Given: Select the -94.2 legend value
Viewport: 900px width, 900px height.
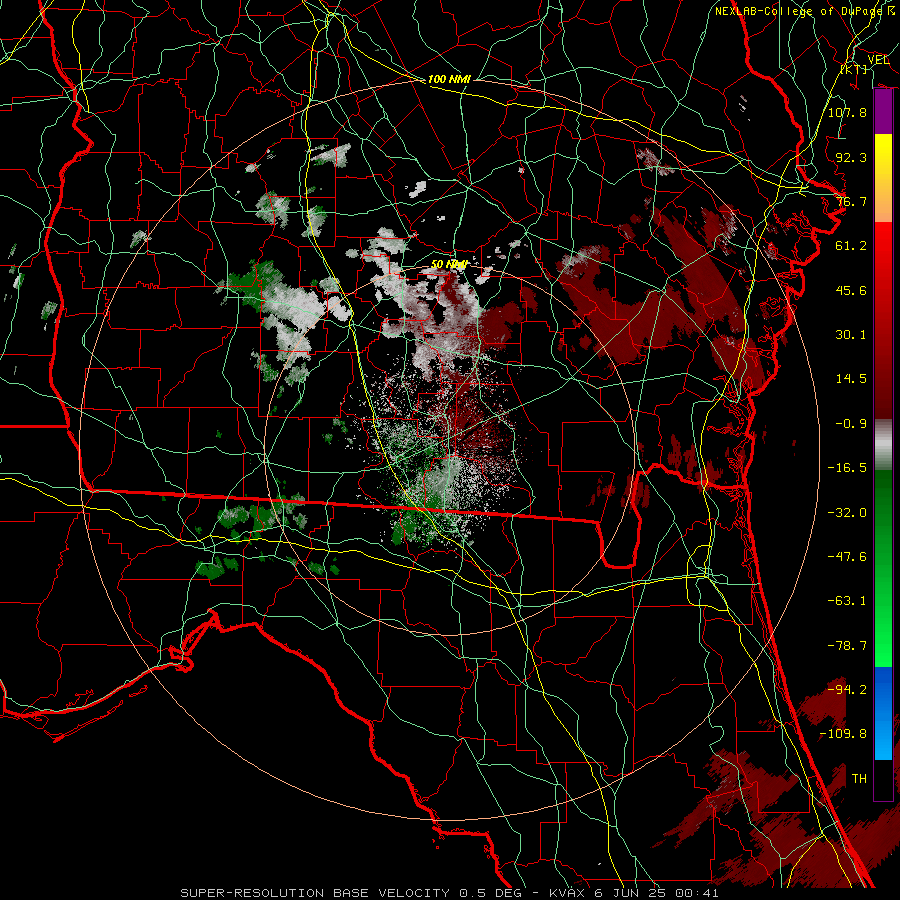Looking at the screenshot, I should 847,689.
